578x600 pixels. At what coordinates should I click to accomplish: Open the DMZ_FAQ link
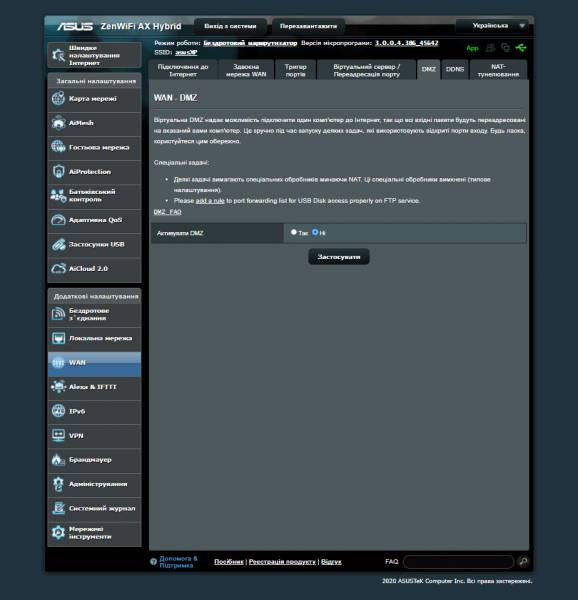pos(168,212)
